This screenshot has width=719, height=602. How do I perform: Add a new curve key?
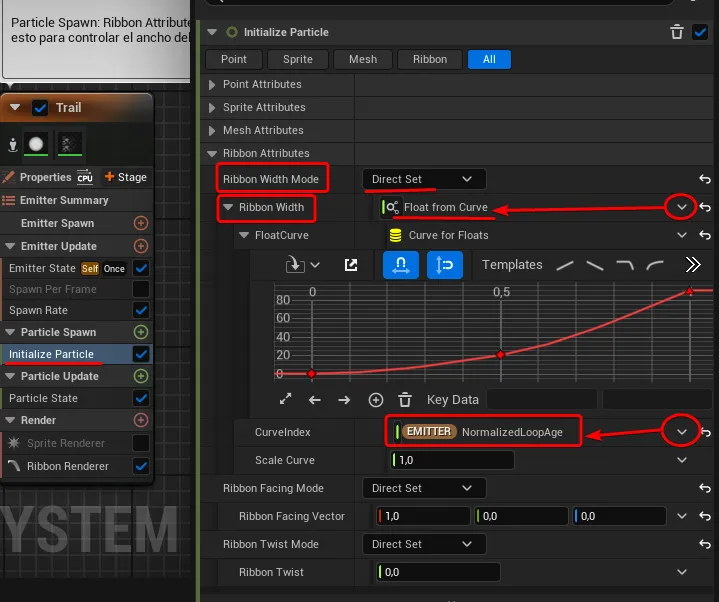click(x=376, y=400)
